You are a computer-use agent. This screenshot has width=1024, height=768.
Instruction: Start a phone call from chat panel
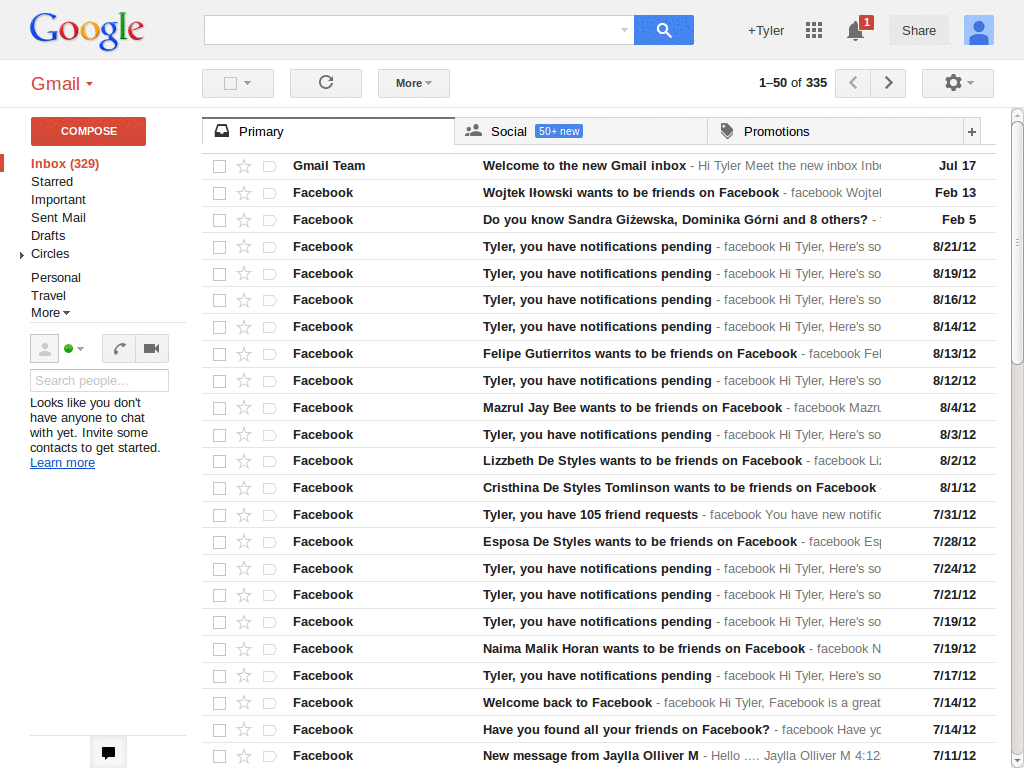119,349
